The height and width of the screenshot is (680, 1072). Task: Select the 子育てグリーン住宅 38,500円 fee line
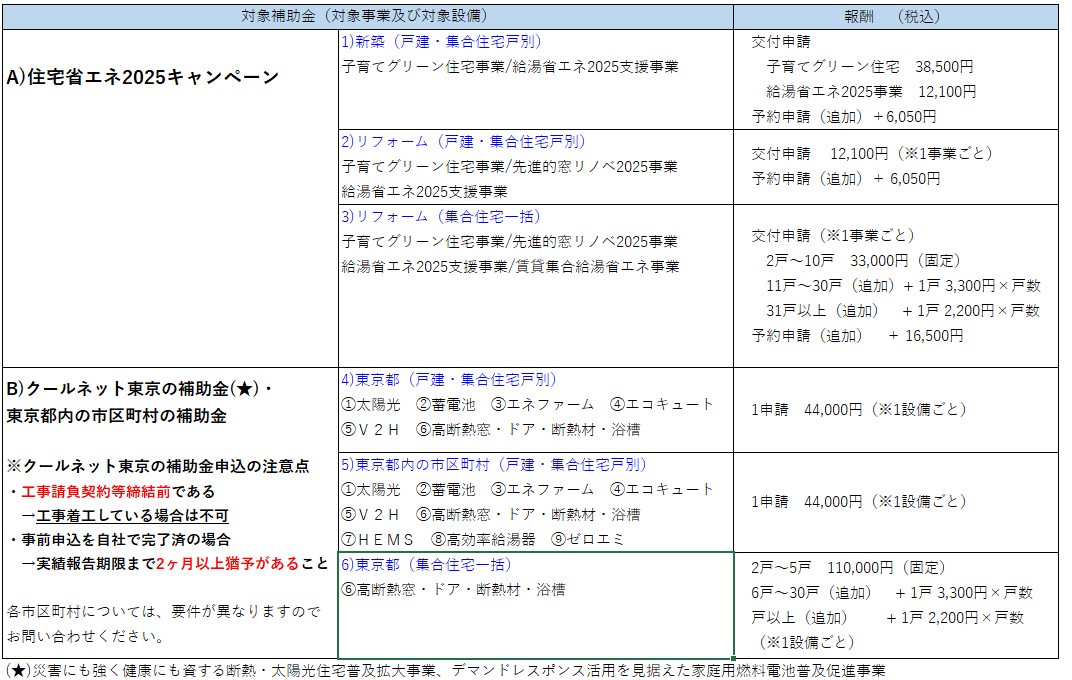click(x=869, y=67)
